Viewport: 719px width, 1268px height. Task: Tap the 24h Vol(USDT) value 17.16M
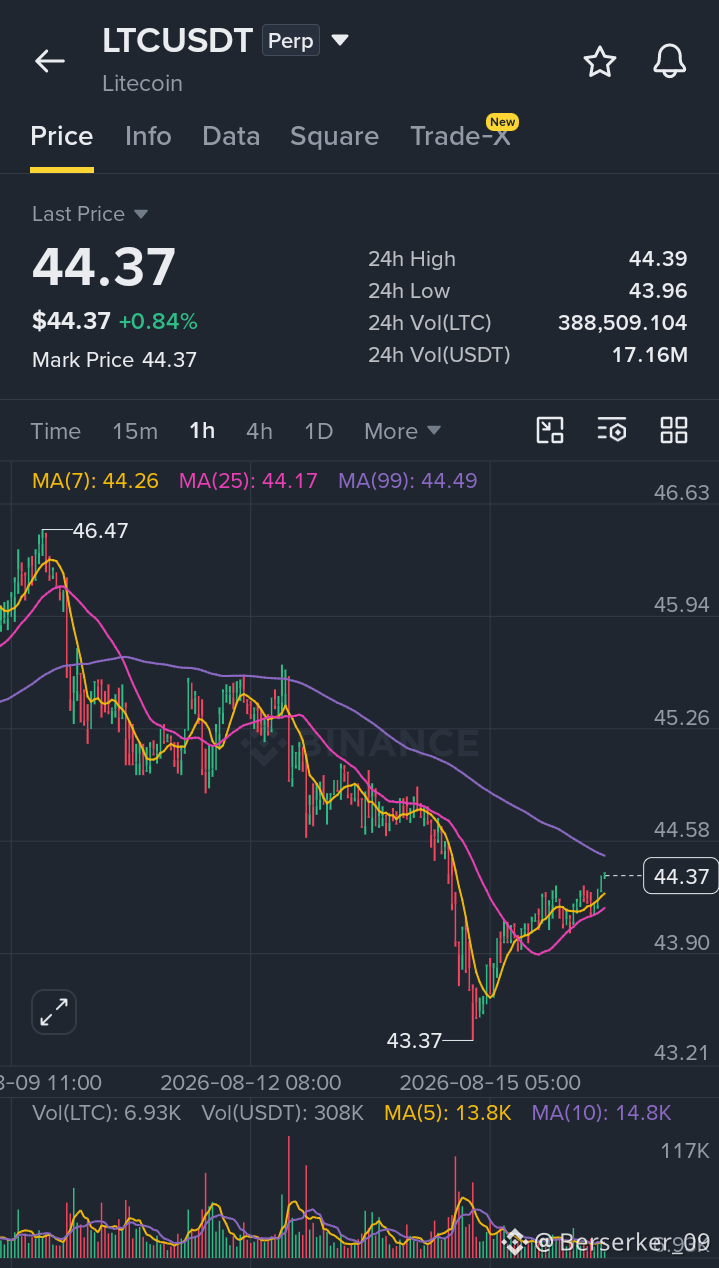tap(649, 355)
